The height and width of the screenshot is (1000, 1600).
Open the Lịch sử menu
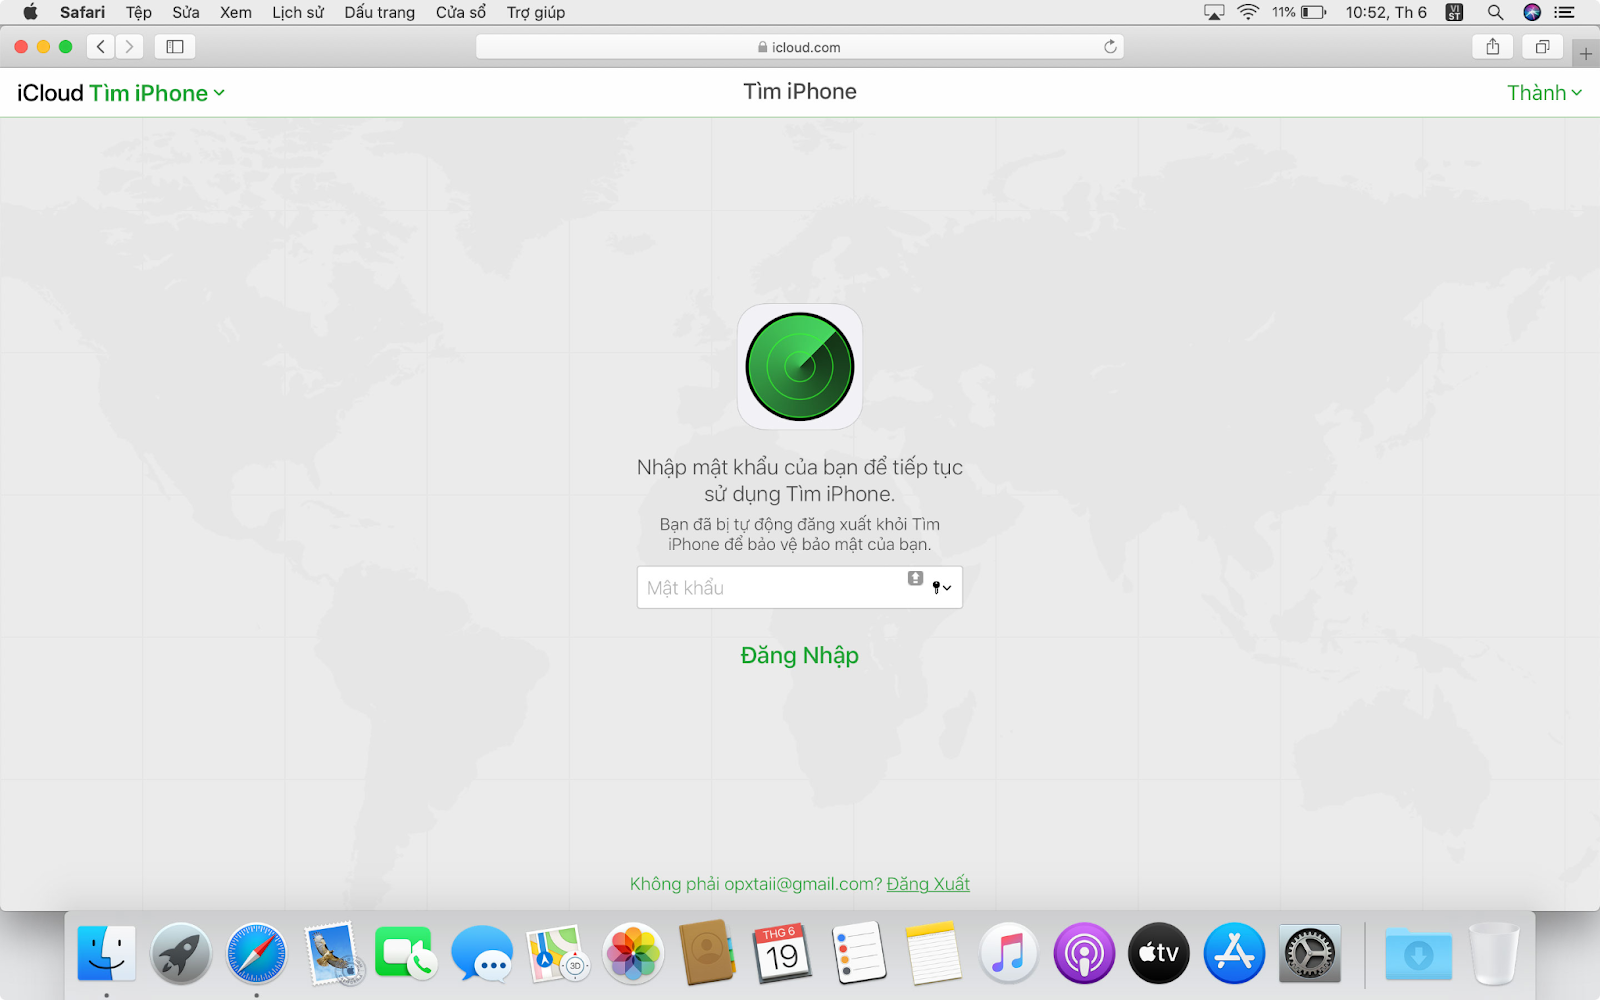(298, 12)
